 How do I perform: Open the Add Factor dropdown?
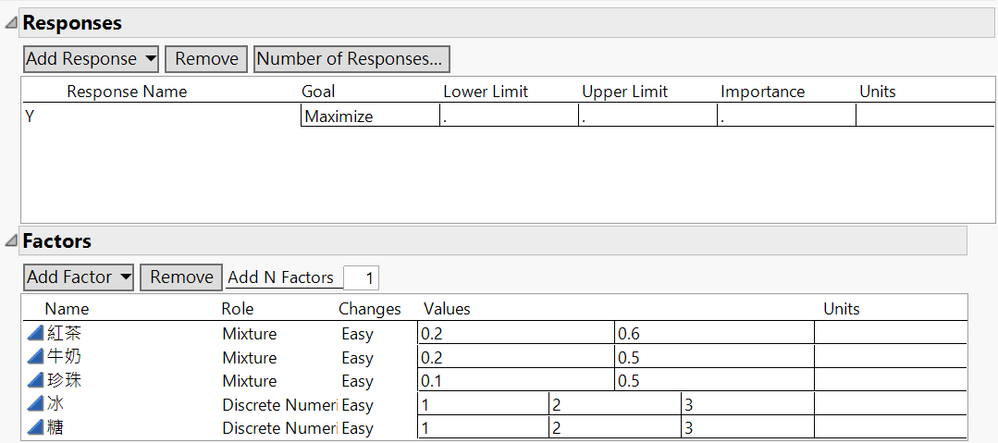(x=78, y=277)
